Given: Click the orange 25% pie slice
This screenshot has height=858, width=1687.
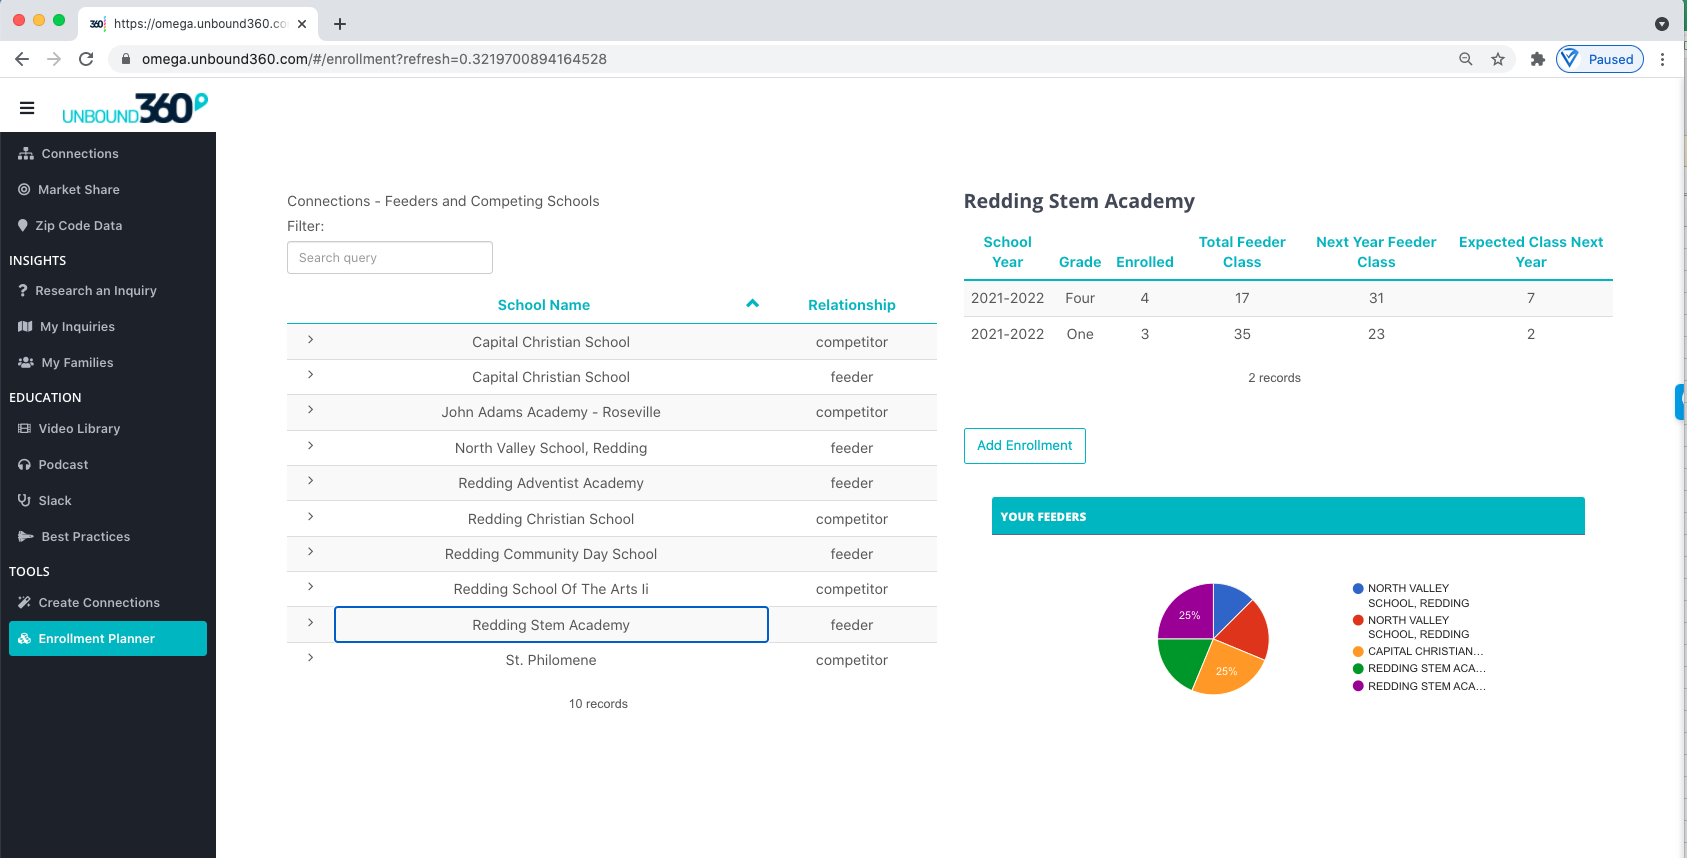Looking at the screenshot, I should [x=1227, y=668].
